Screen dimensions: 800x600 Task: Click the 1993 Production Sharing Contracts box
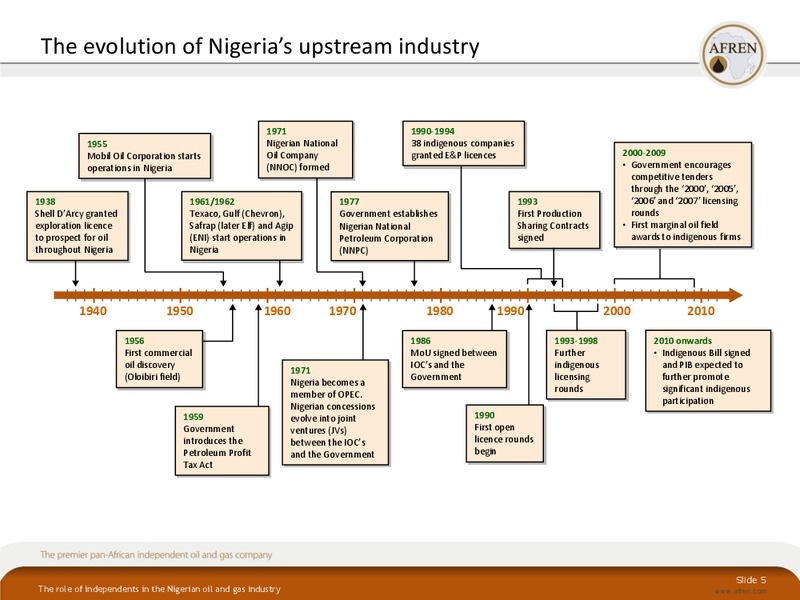554,220
